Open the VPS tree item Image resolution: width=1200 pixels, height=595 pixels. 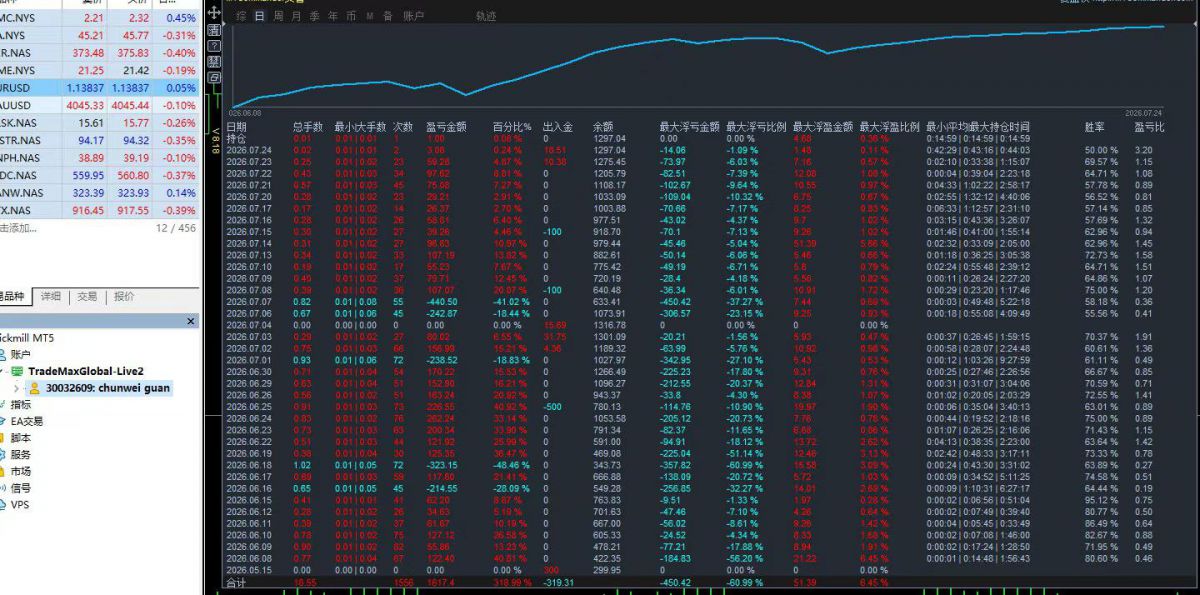pyautogui.click(x=20, y=505)
